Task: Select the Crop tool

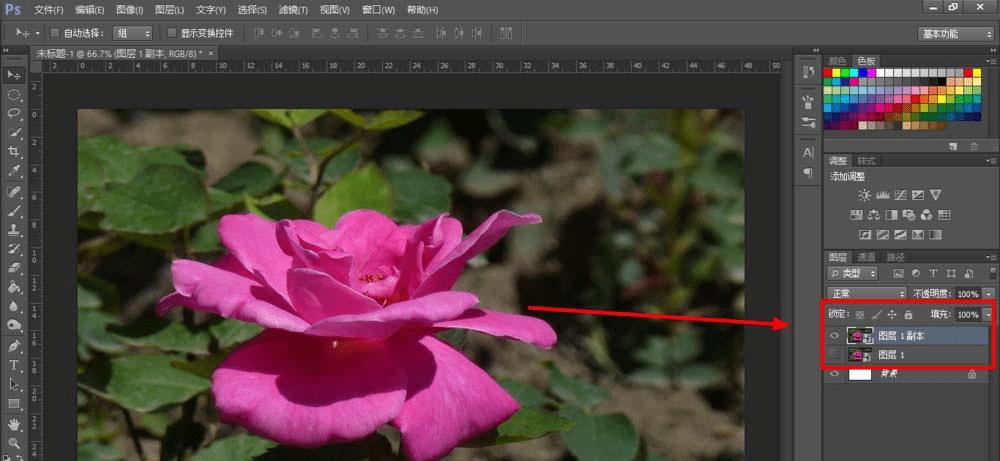Action: (14, 152)
